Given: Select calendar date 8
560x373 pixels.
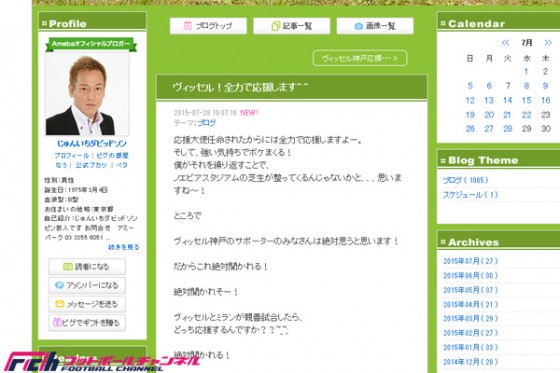Looking at the screenshot, I should click(x=526, y=86).
